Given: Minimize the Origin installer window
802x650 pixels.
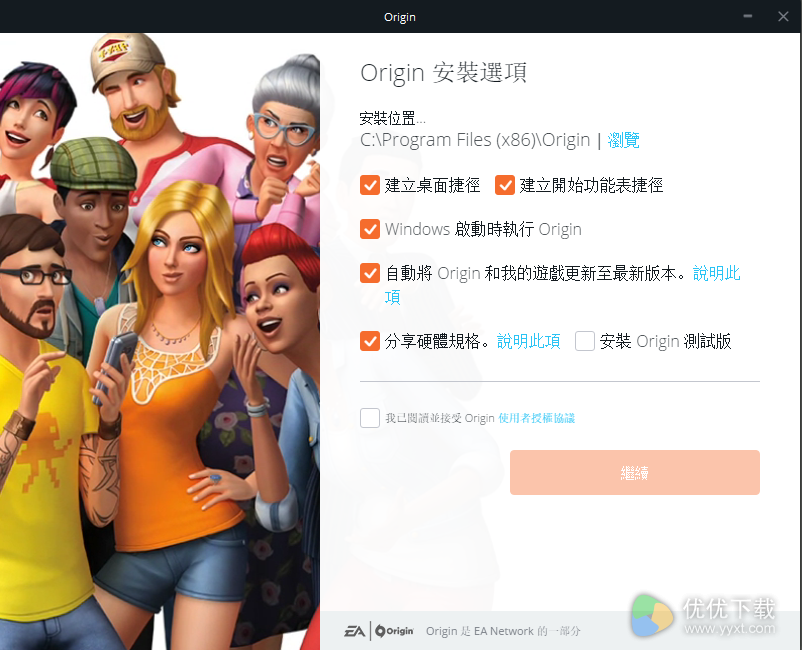Looking at the screenshot, I should 748,16.
